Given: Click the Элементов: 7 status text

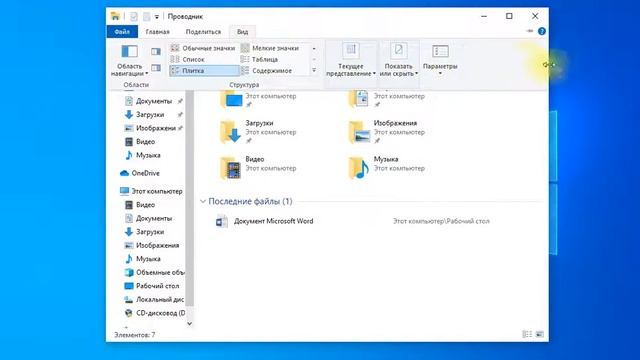Looking at the screenshot, I should point(135,335).
